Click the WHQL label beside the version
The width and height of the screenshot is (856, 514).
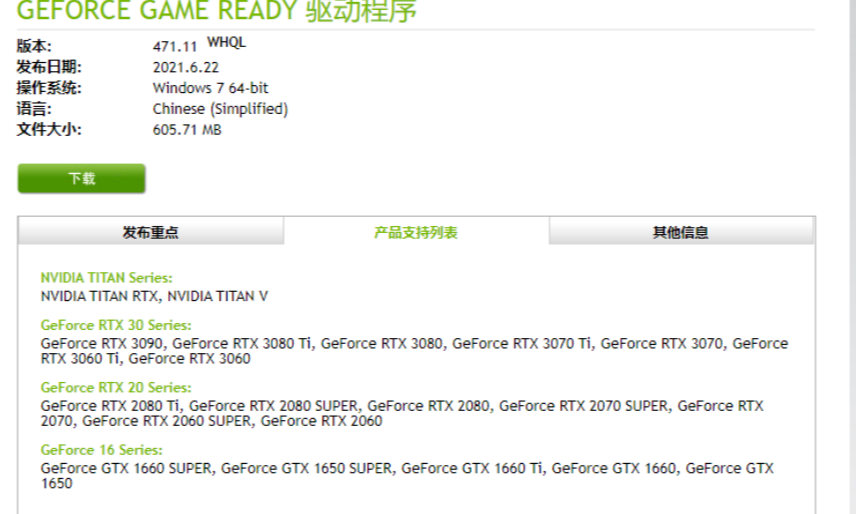226,43
